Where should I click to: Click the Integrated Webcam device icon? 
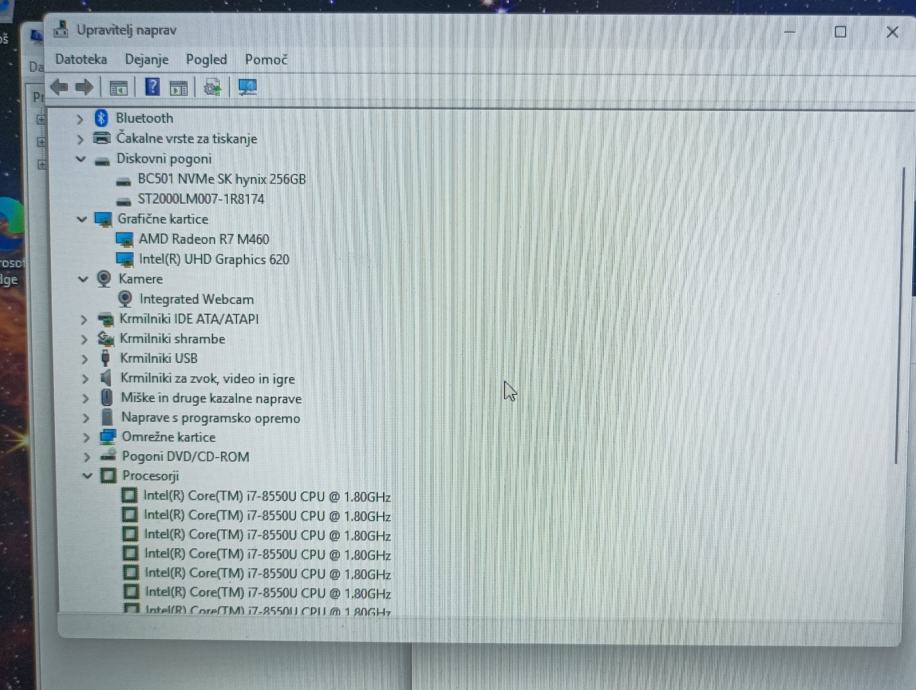125,299
